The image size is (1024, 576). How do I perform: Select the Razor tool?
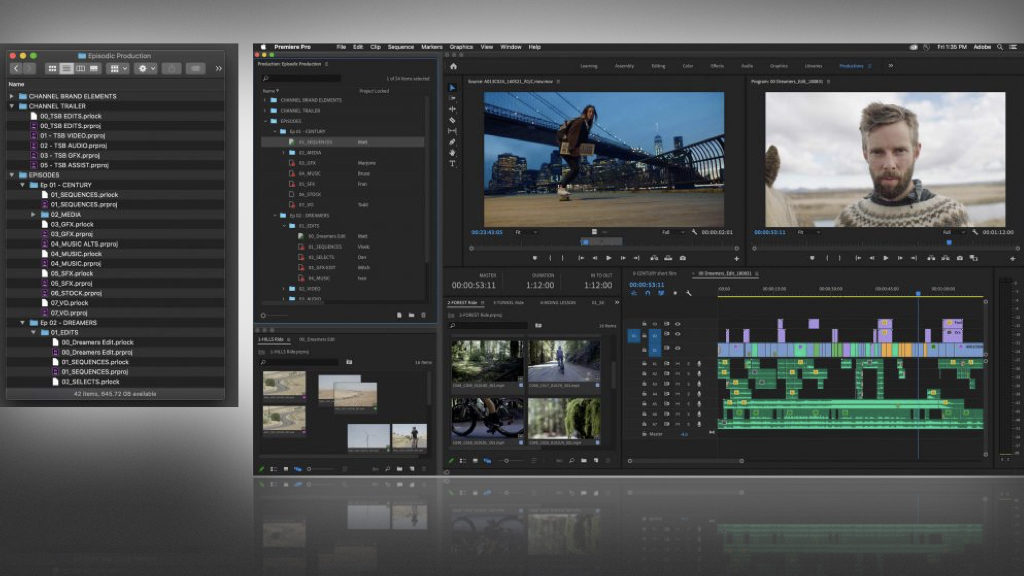click(x=452, y=120)
